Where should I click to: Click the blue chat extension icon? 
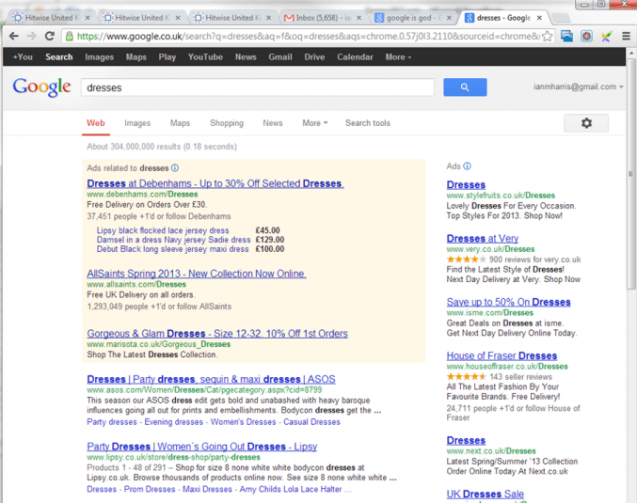pos(567,36)
